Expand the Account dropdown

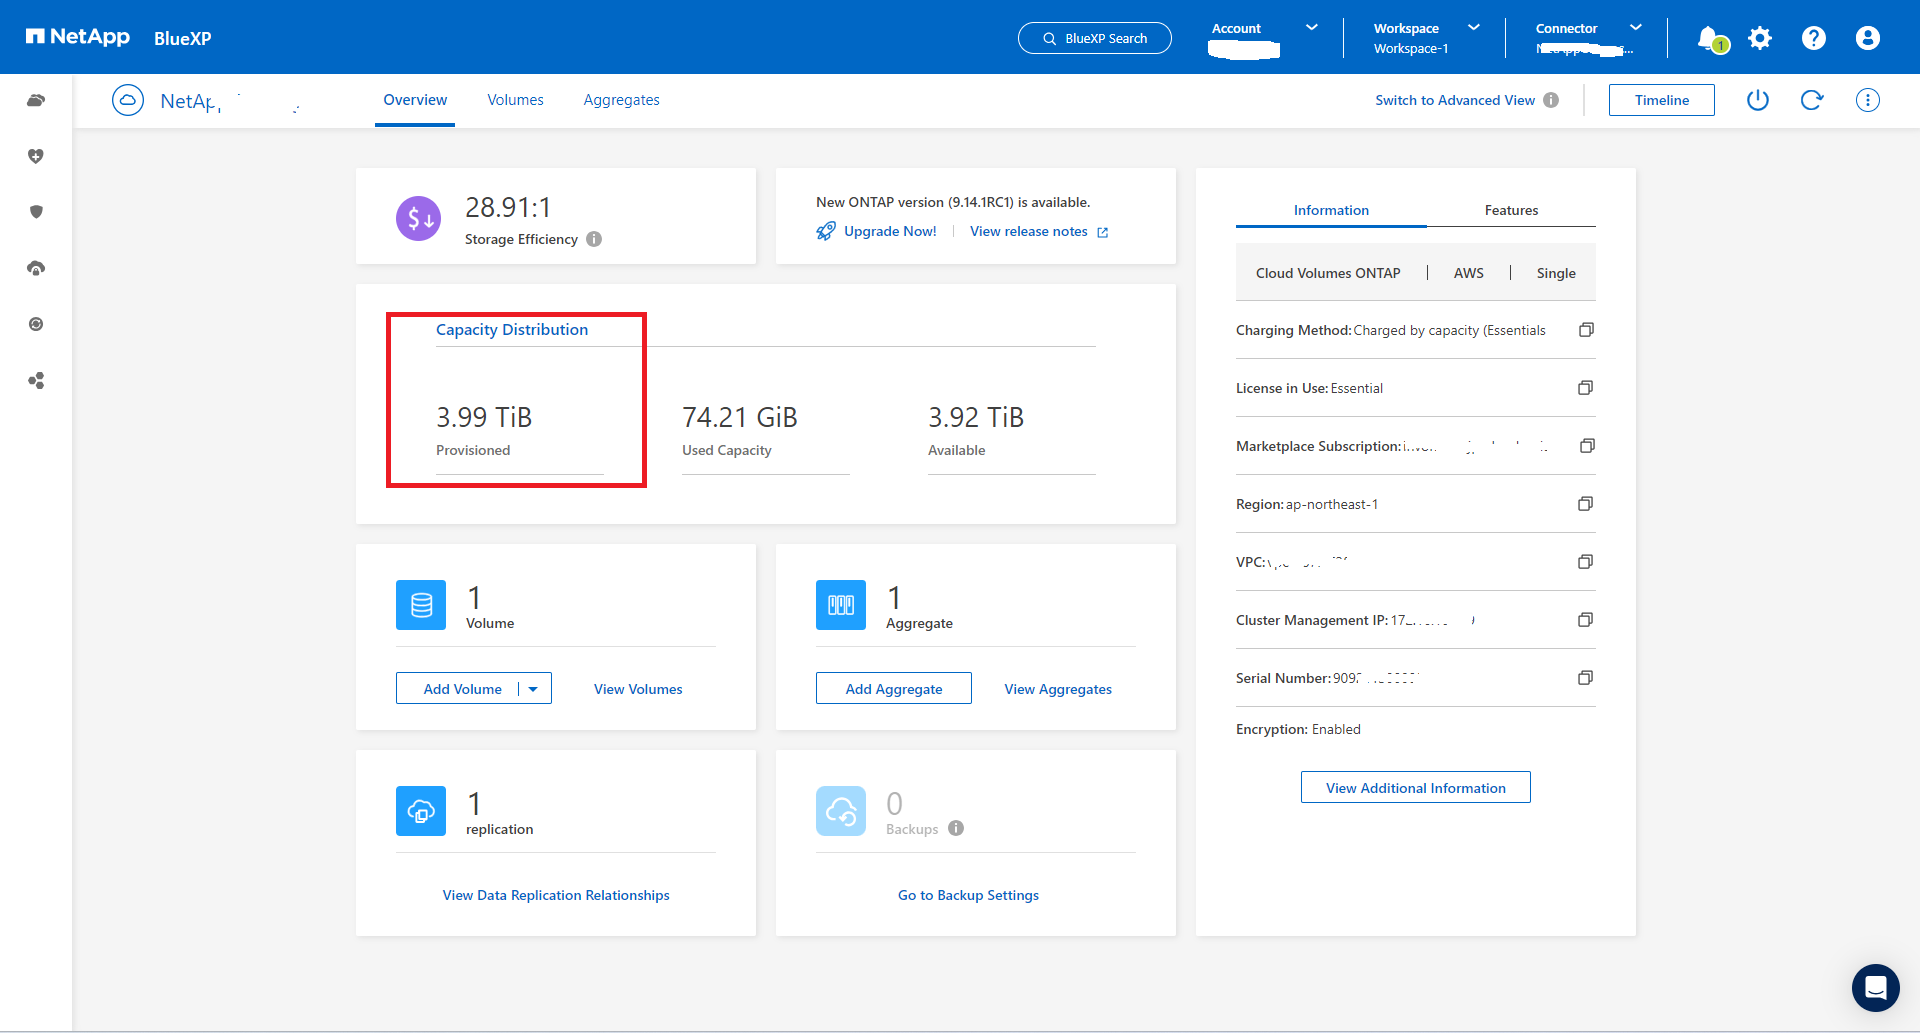click(x=1311, y=28)
